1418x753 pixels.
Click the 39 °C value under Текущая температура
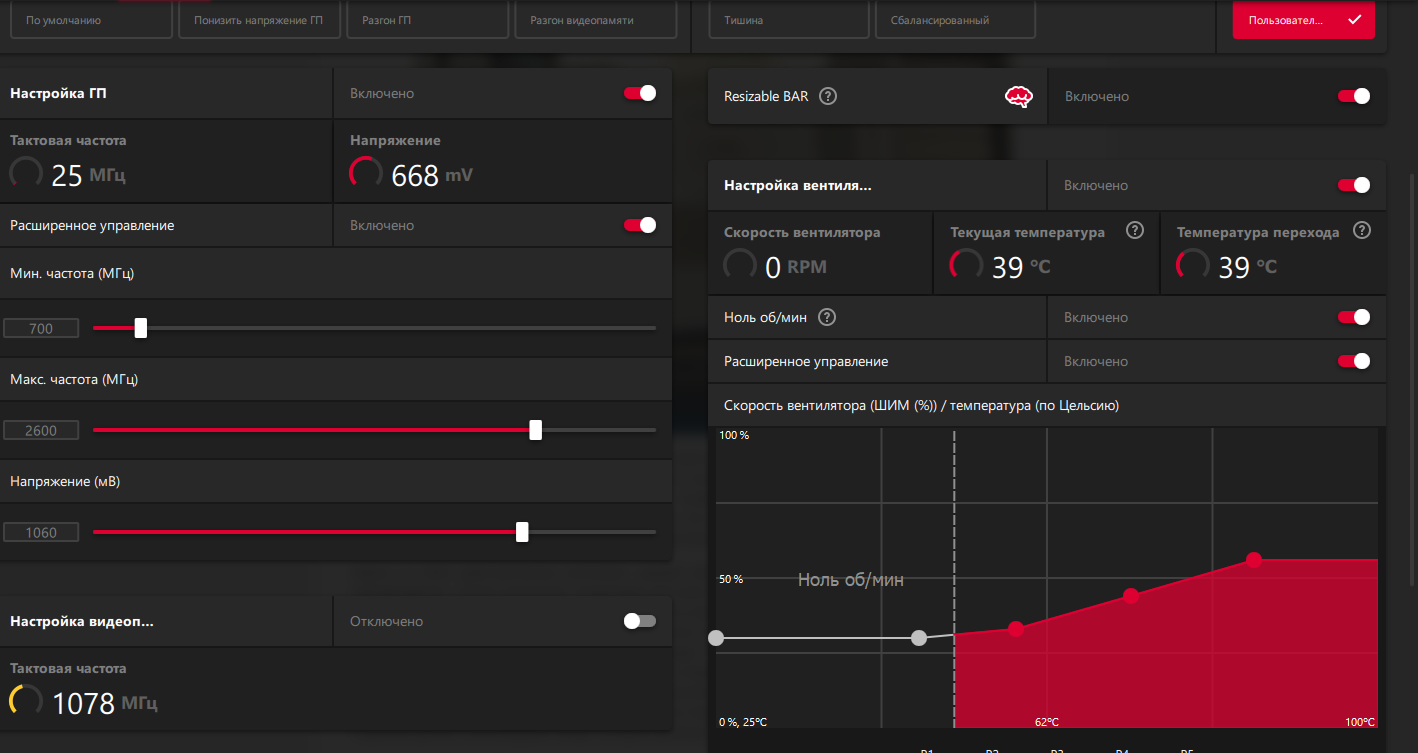coord(1021,267)
